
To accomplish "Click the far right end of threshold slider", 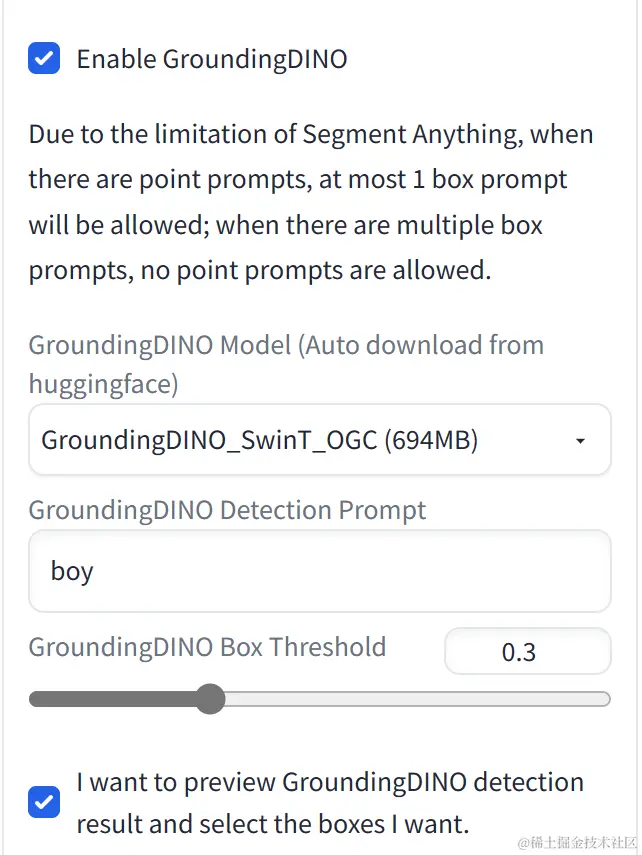I will click(x=604, y=699).
